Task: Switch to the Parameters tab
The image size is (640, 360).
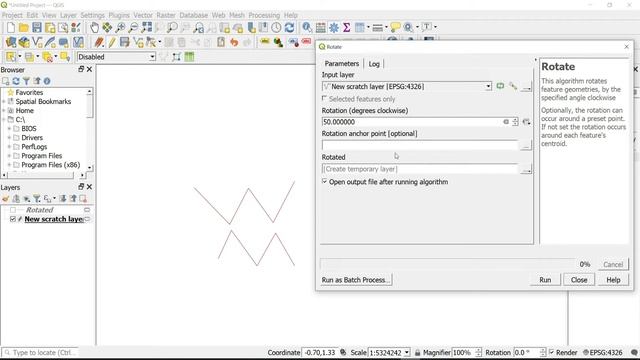Action: 342,64
